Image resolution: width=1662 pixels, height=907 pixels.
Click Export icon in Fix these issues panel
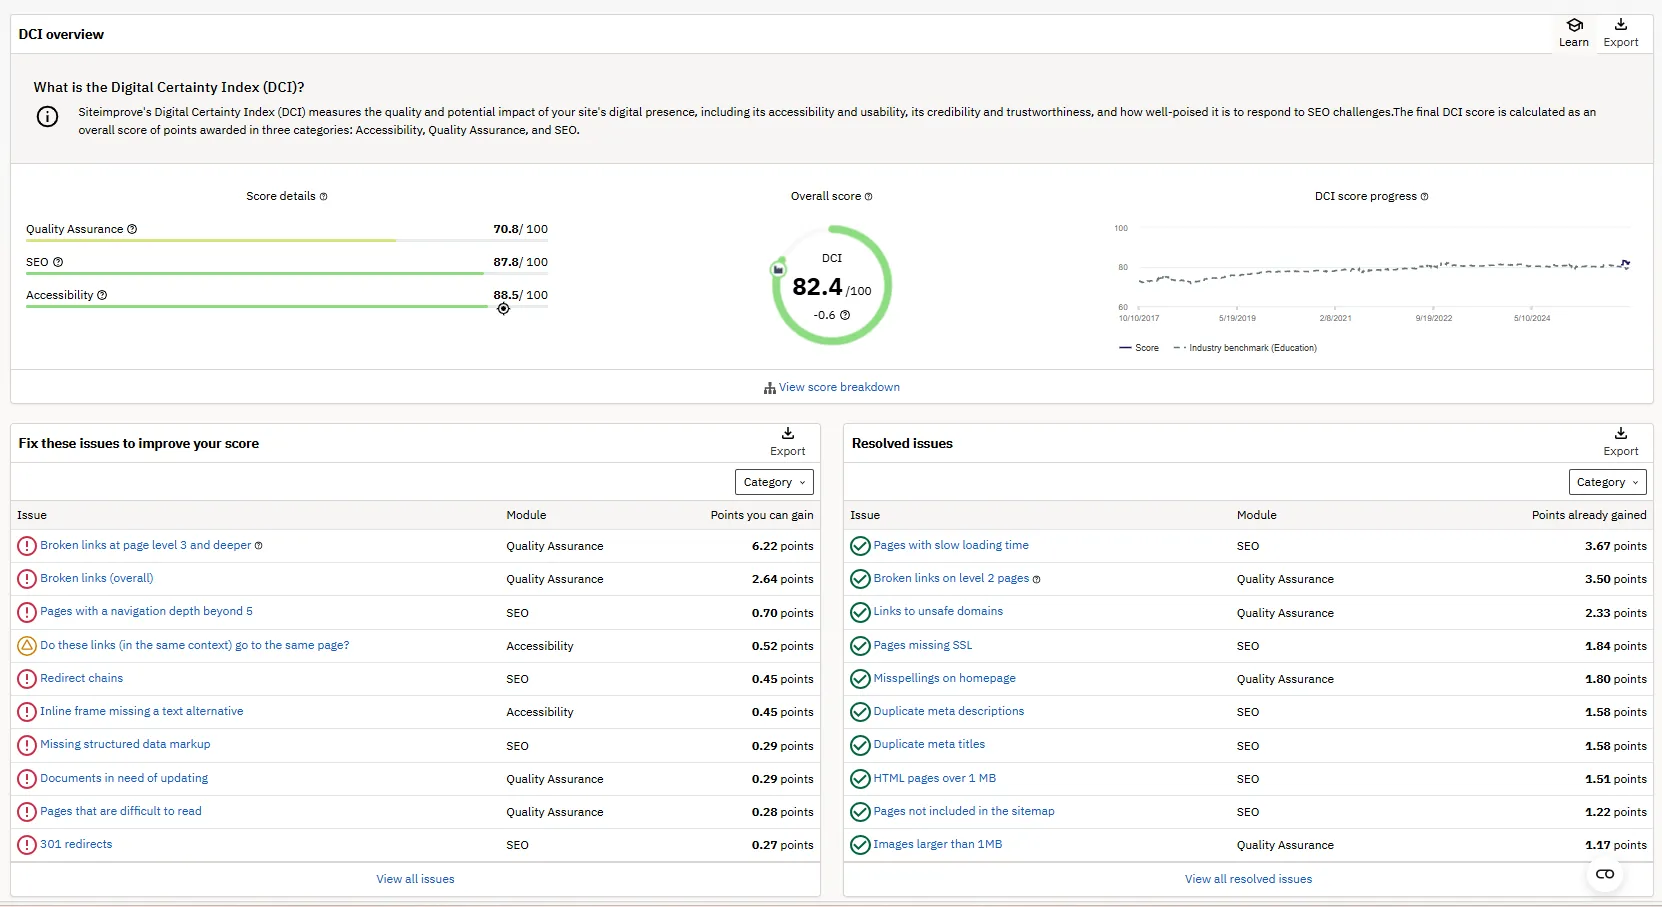(x=787, y=434)
